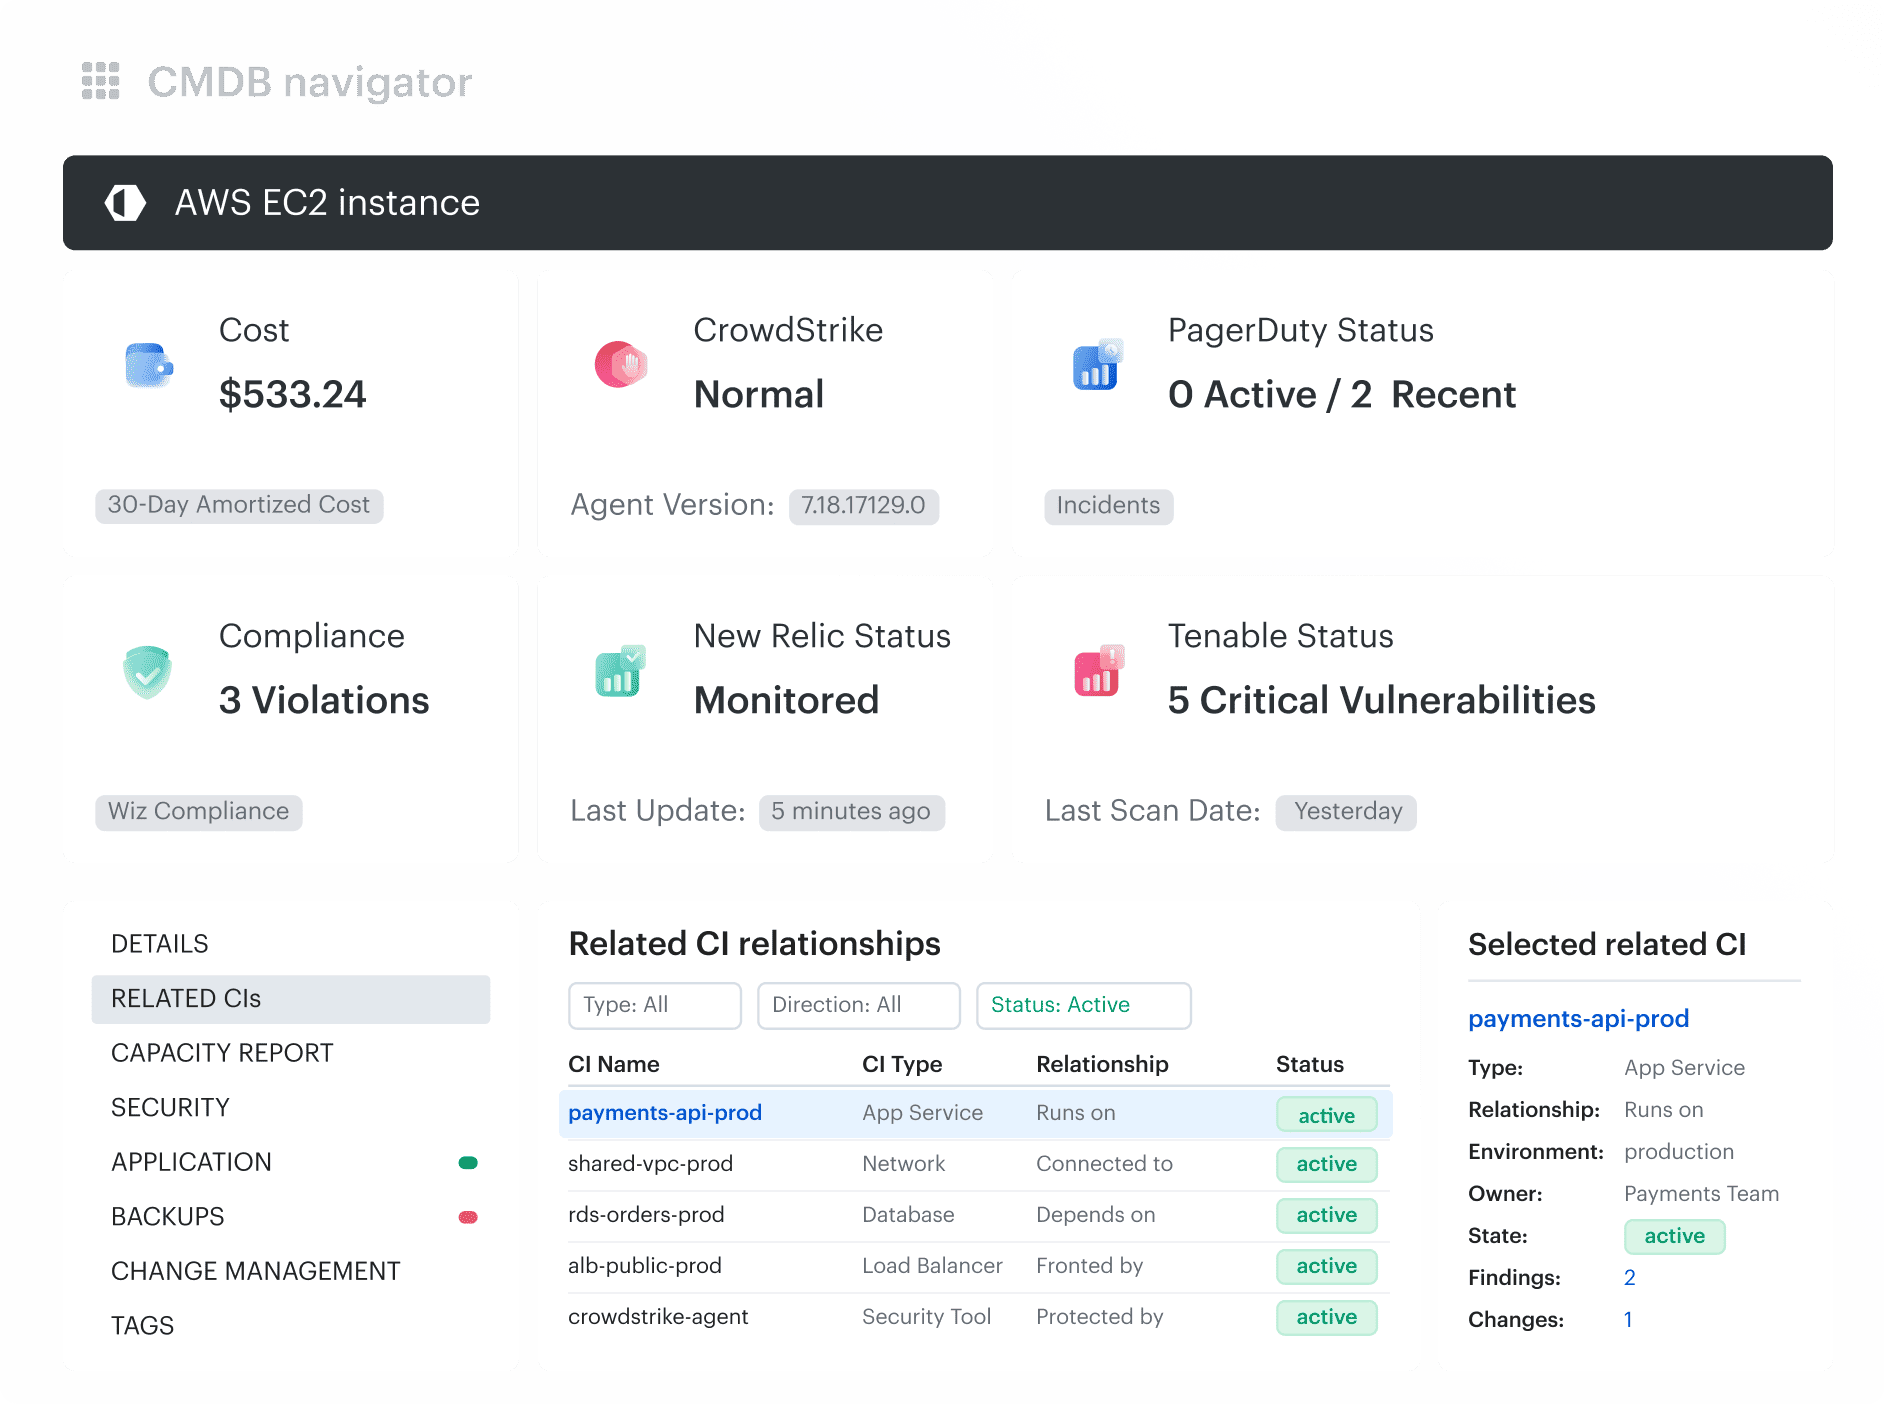Screen dimensions: 1884x1425
Task: Switch to the APPLICATION section
Action: (x=191, y=1162)
